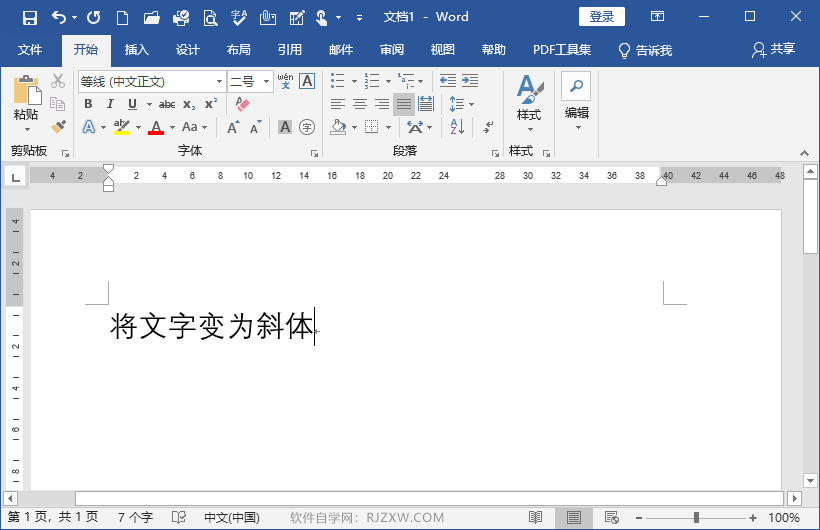Click the enclosed character 字 icon
820x530 pixels.
(x=307, y=127)
